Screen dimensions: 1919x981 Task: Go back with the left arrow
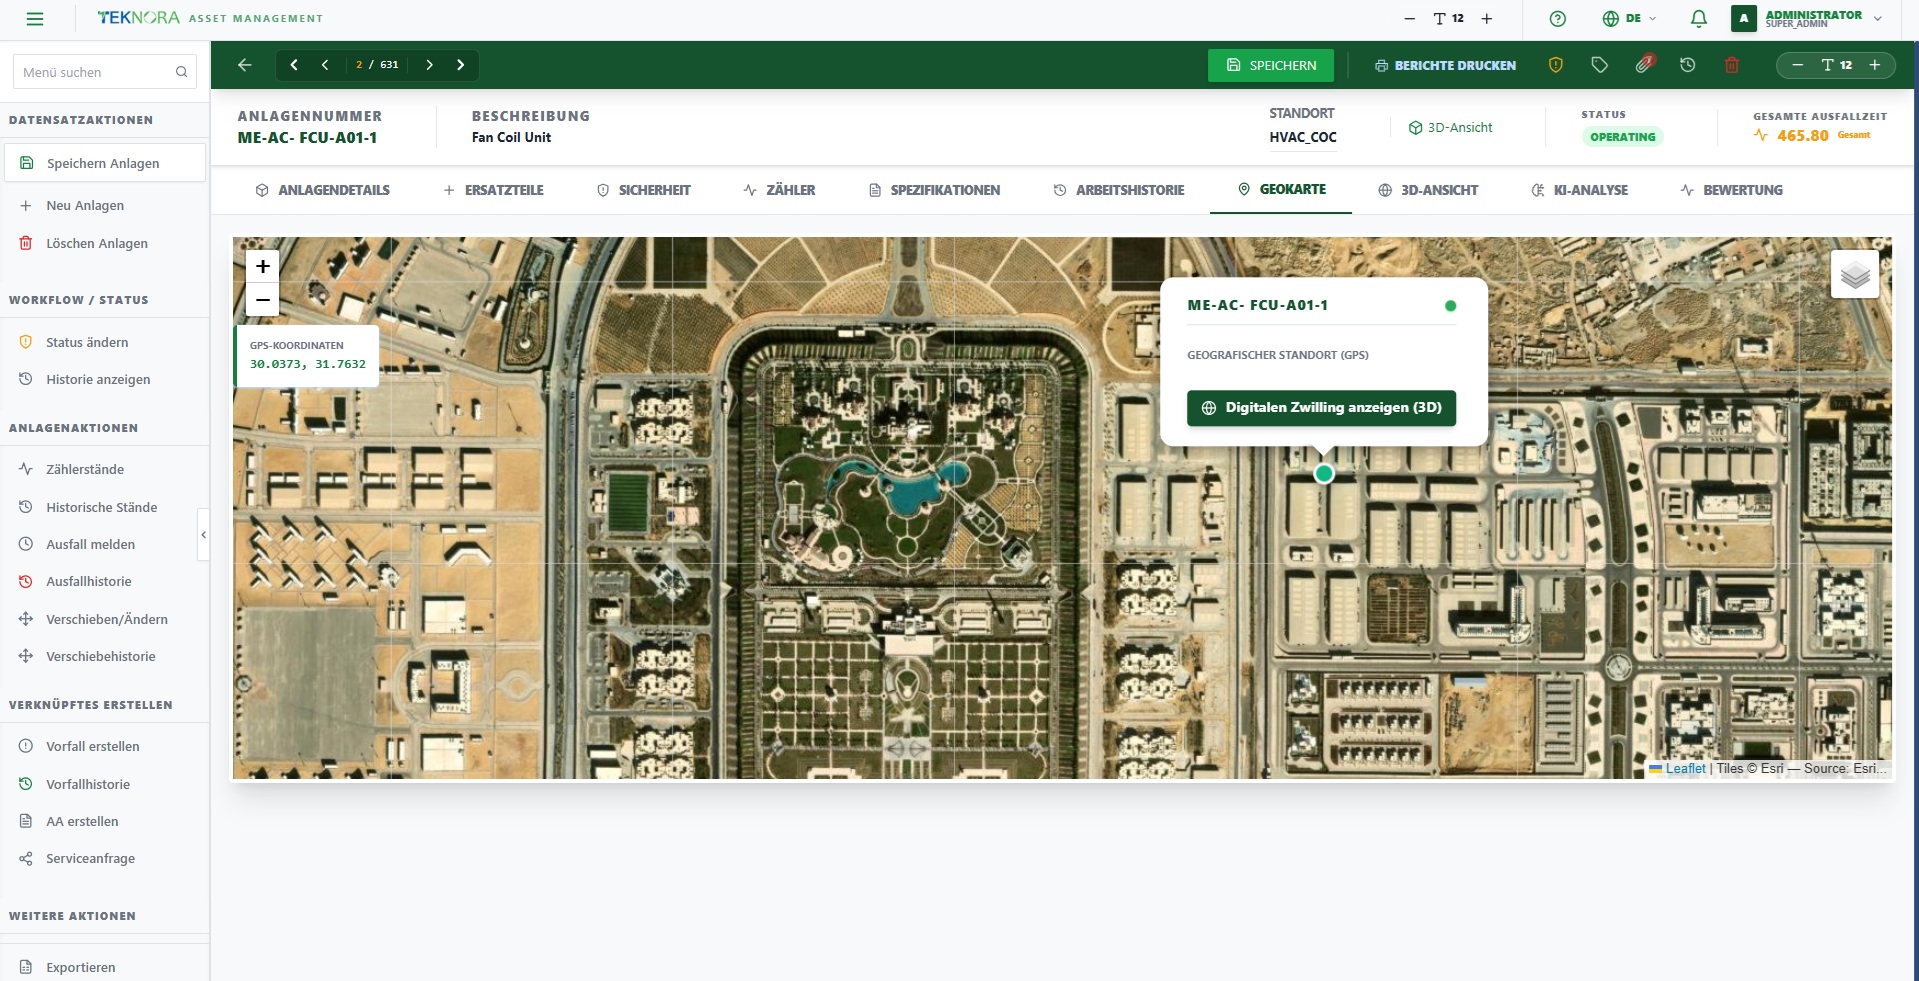click(245, 65)
